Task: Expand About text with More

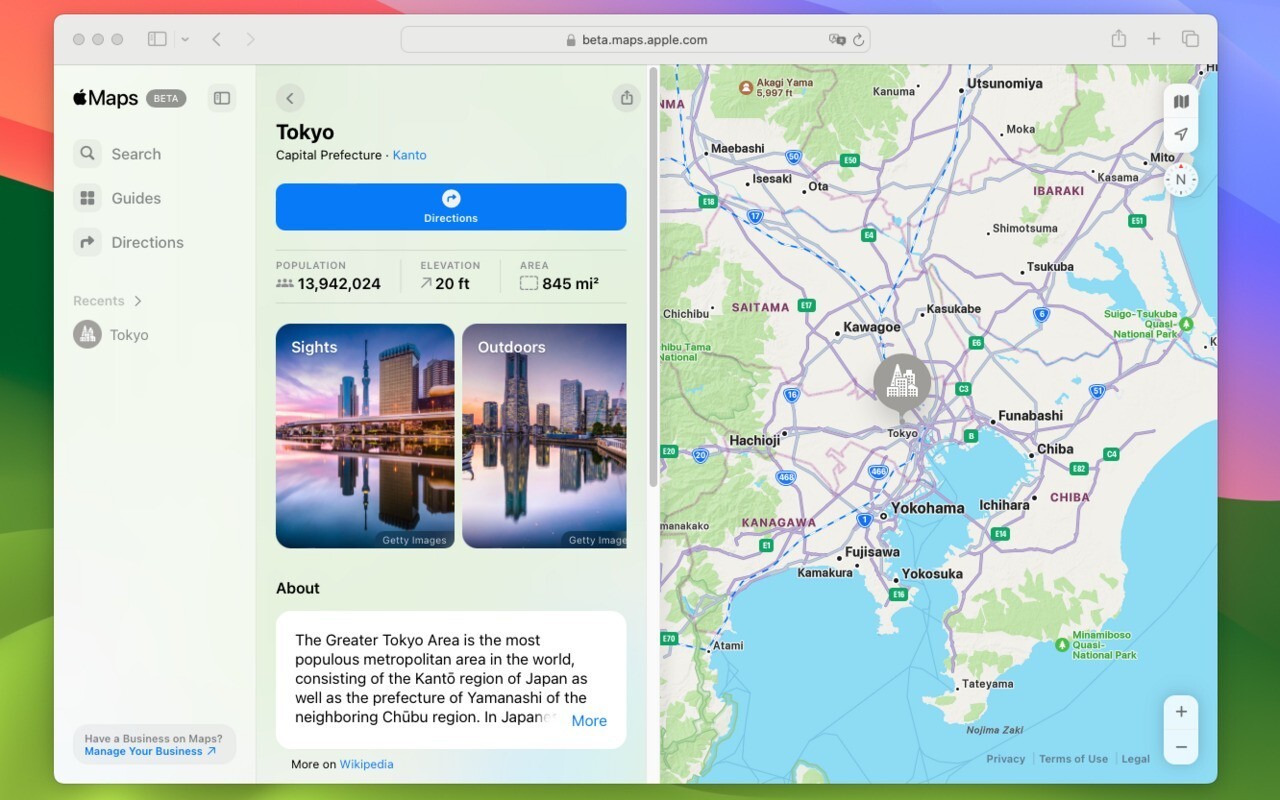Action: (589, 721)
